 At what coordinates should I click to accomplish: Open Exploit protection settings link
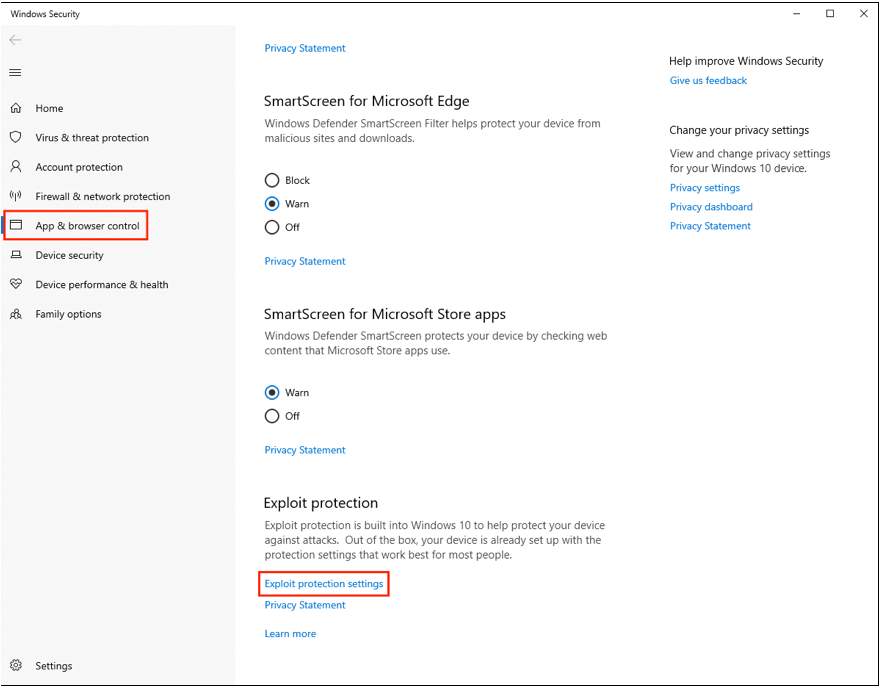(324, 584)
